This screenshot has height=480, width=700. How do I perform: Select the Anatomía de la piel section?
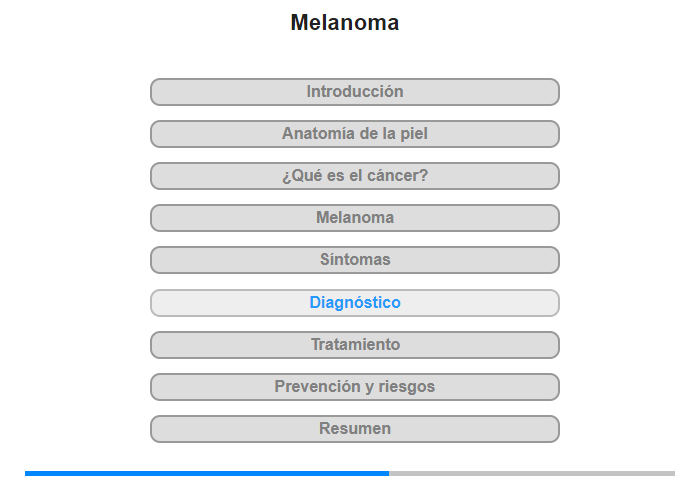point(355,134)
